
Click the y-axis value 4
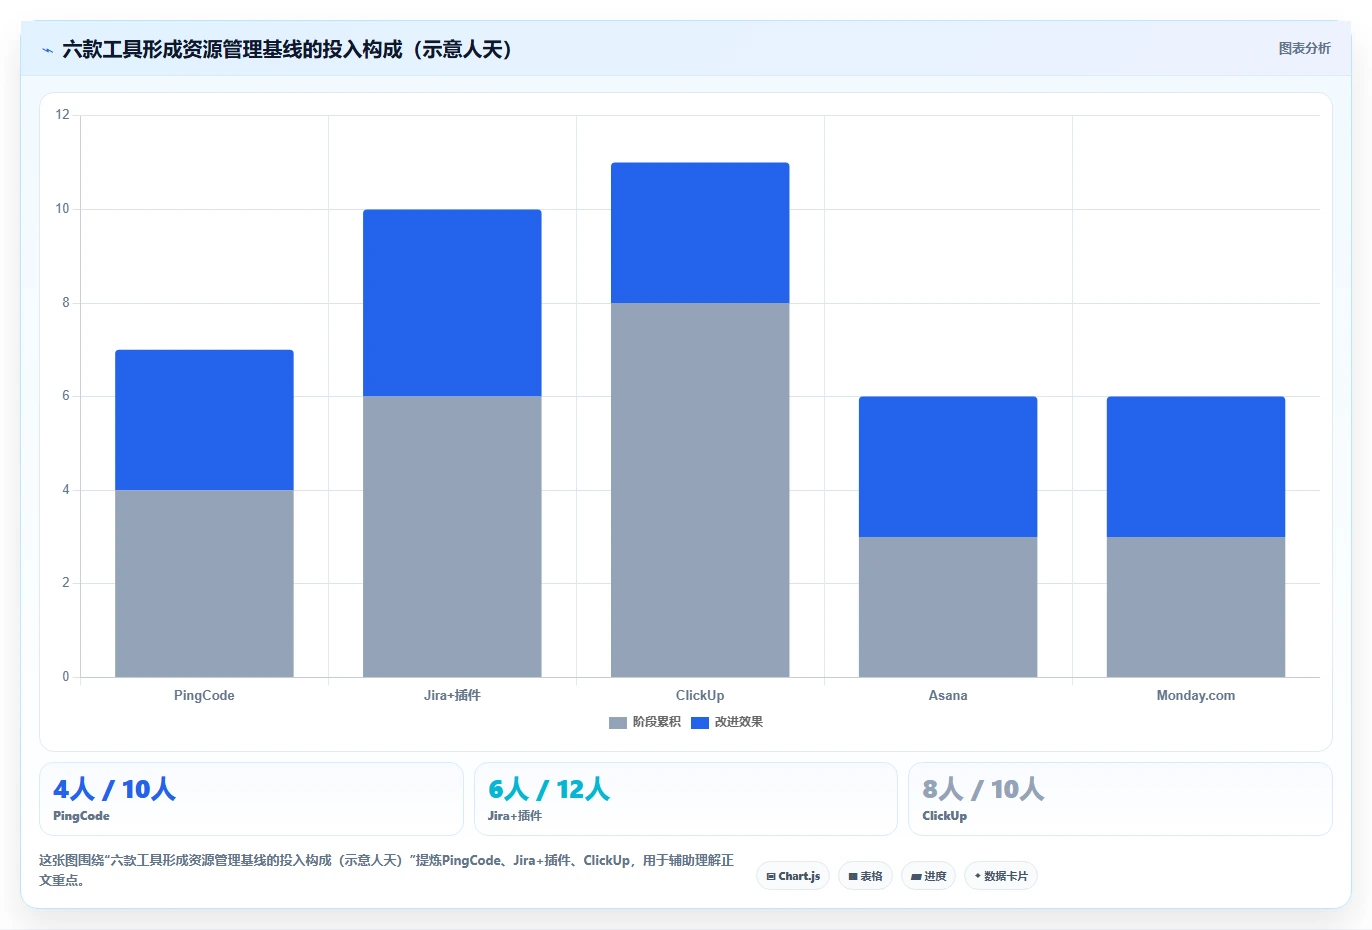click(x=66, y=490)
